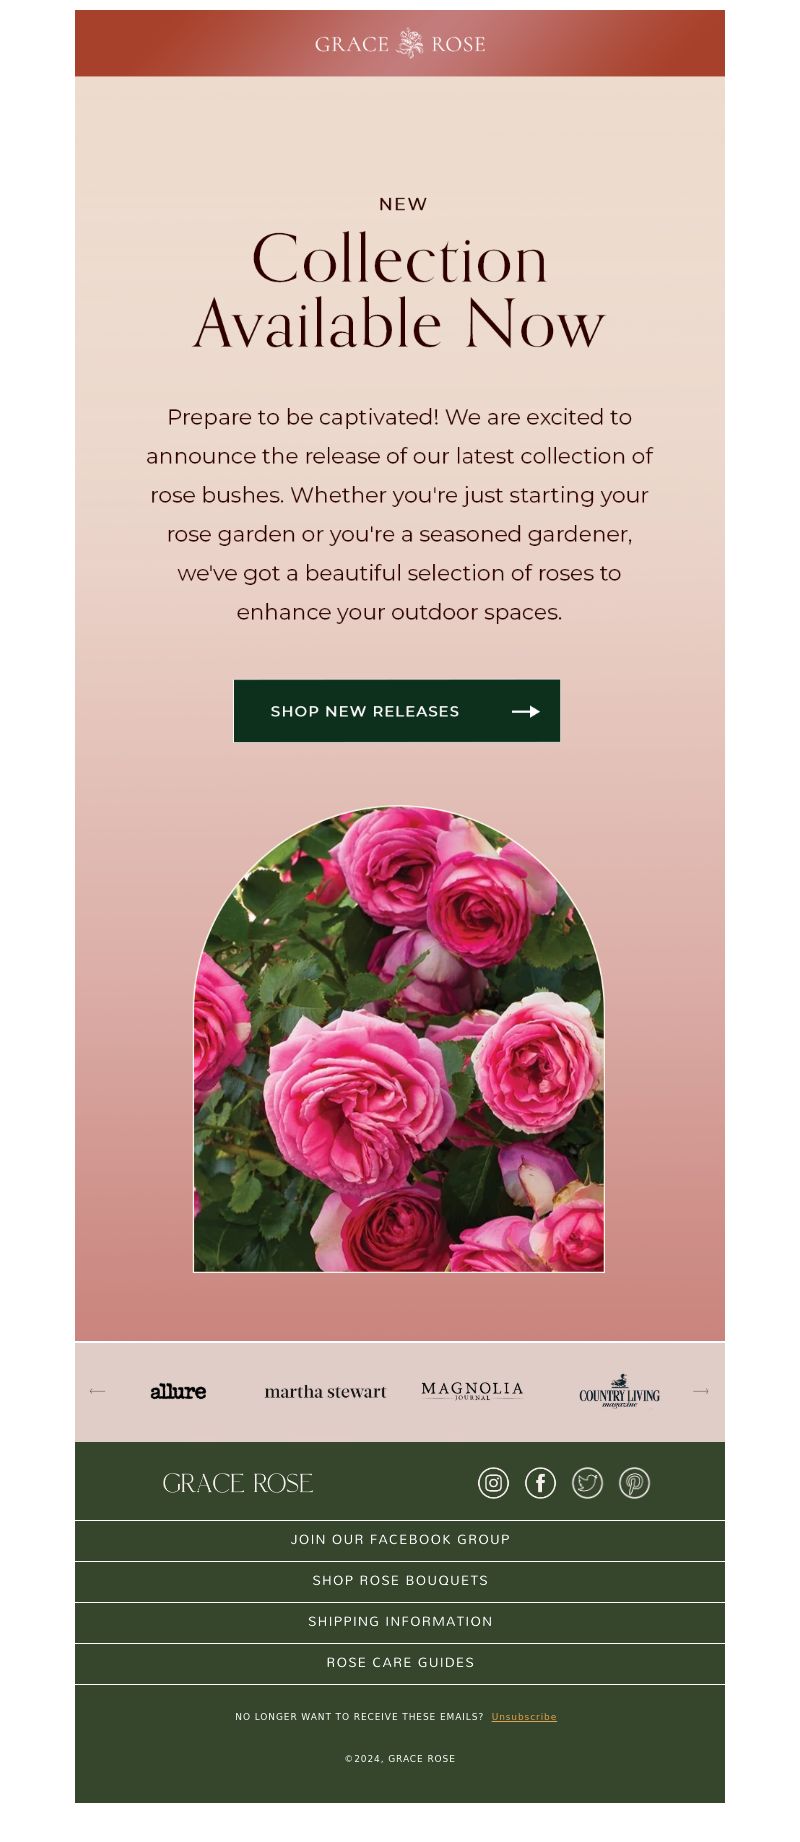This screenshot has width=800, height=1842.
Task: Open the Instagram icon in footer
Action: [x=493, y=1482]
